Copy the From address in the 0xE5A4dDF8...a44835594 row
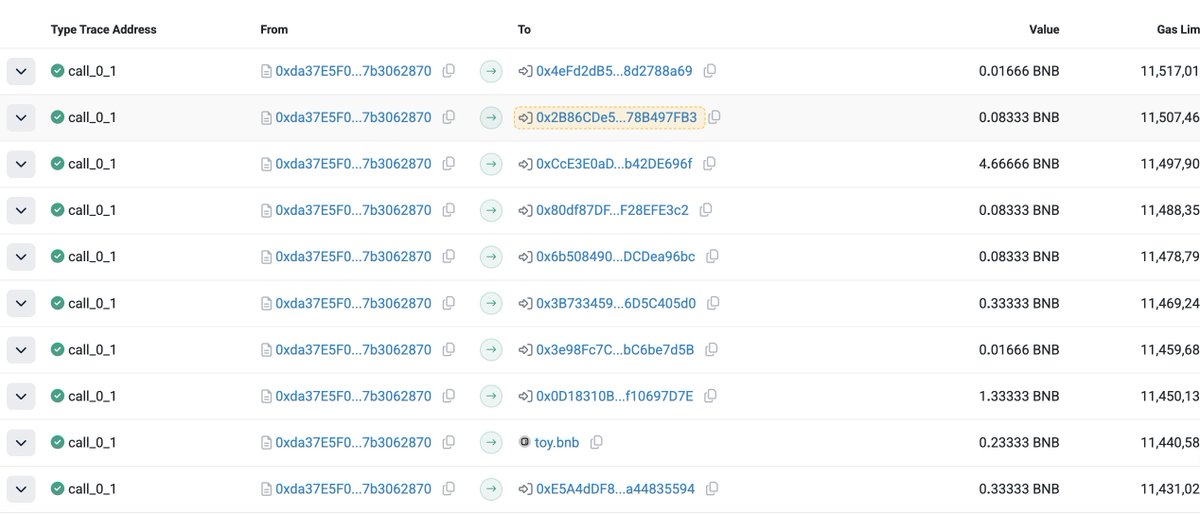Viewport: 1200px width, 514px height. pos(449,489)
